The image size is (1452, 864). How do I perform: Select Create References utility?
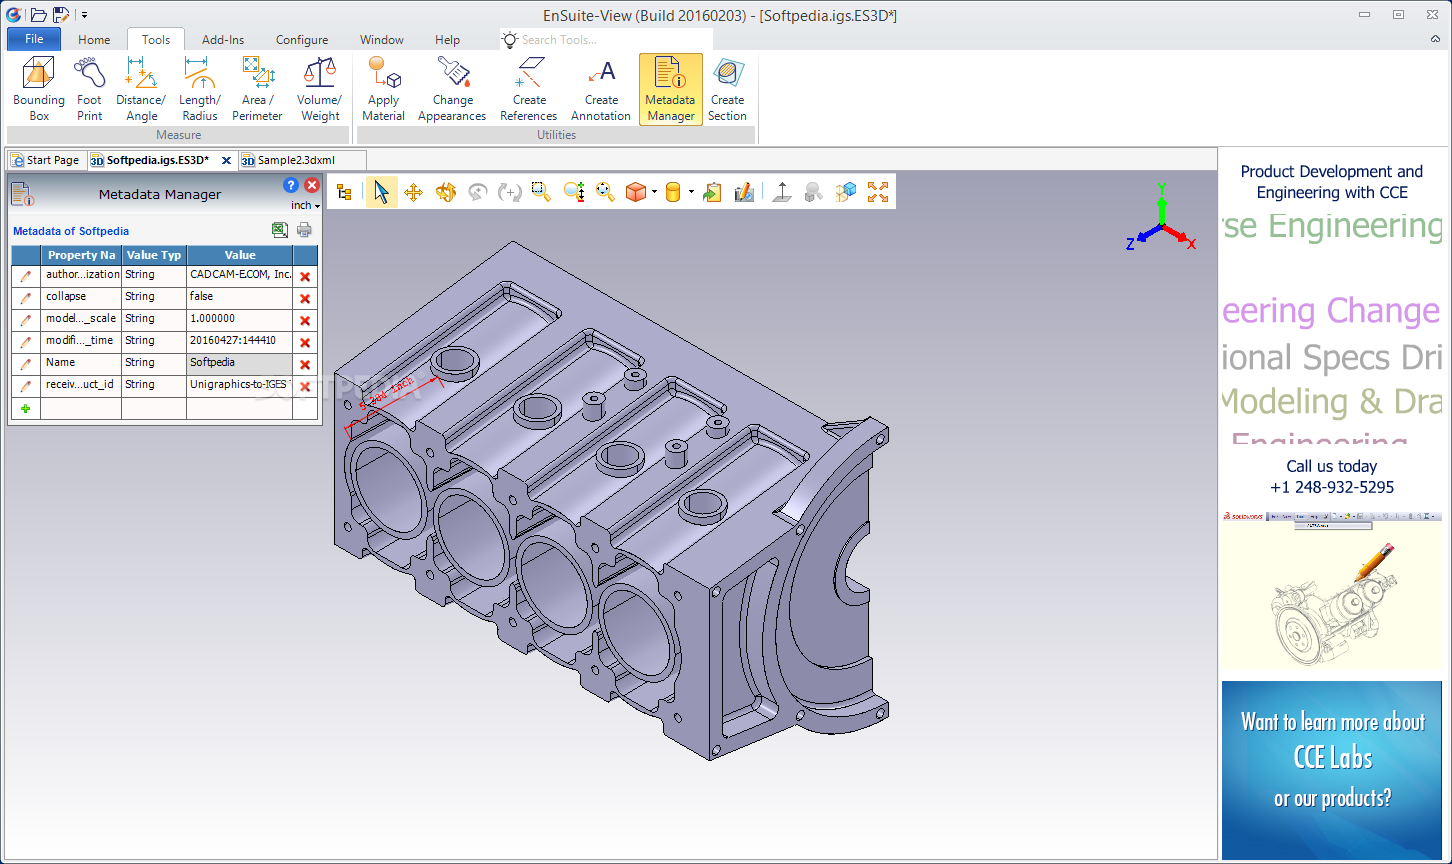[529, 89]
